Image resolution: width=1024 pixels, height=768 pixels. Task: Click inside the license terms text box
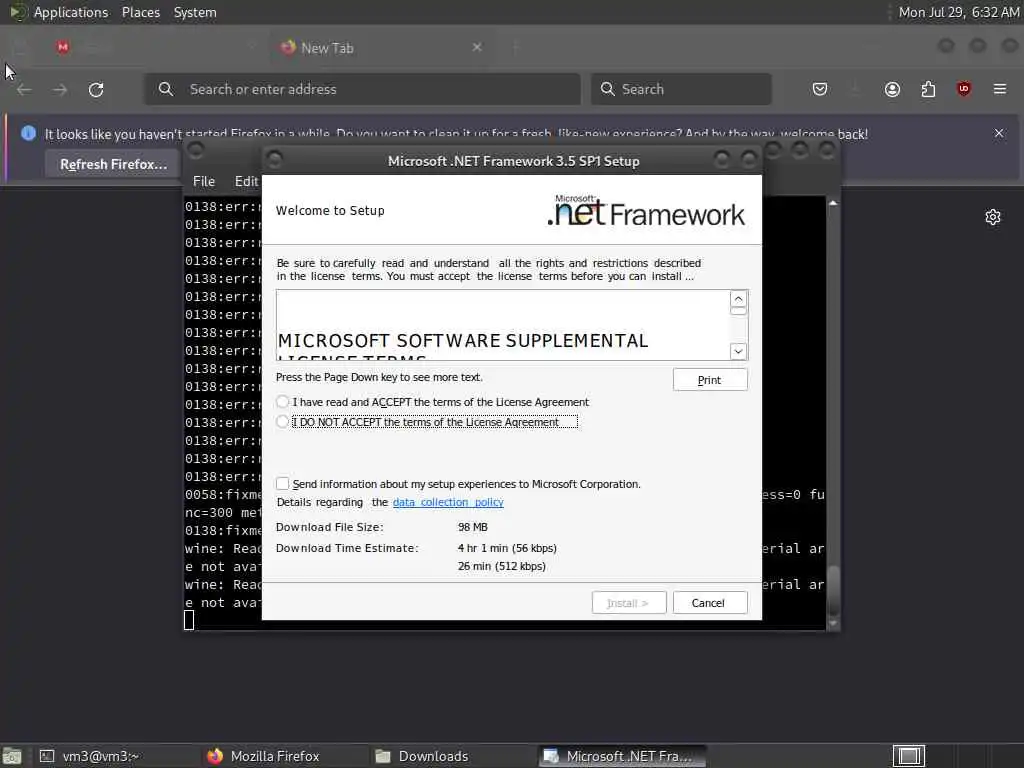pyautogui.click(x=503, y=325)
